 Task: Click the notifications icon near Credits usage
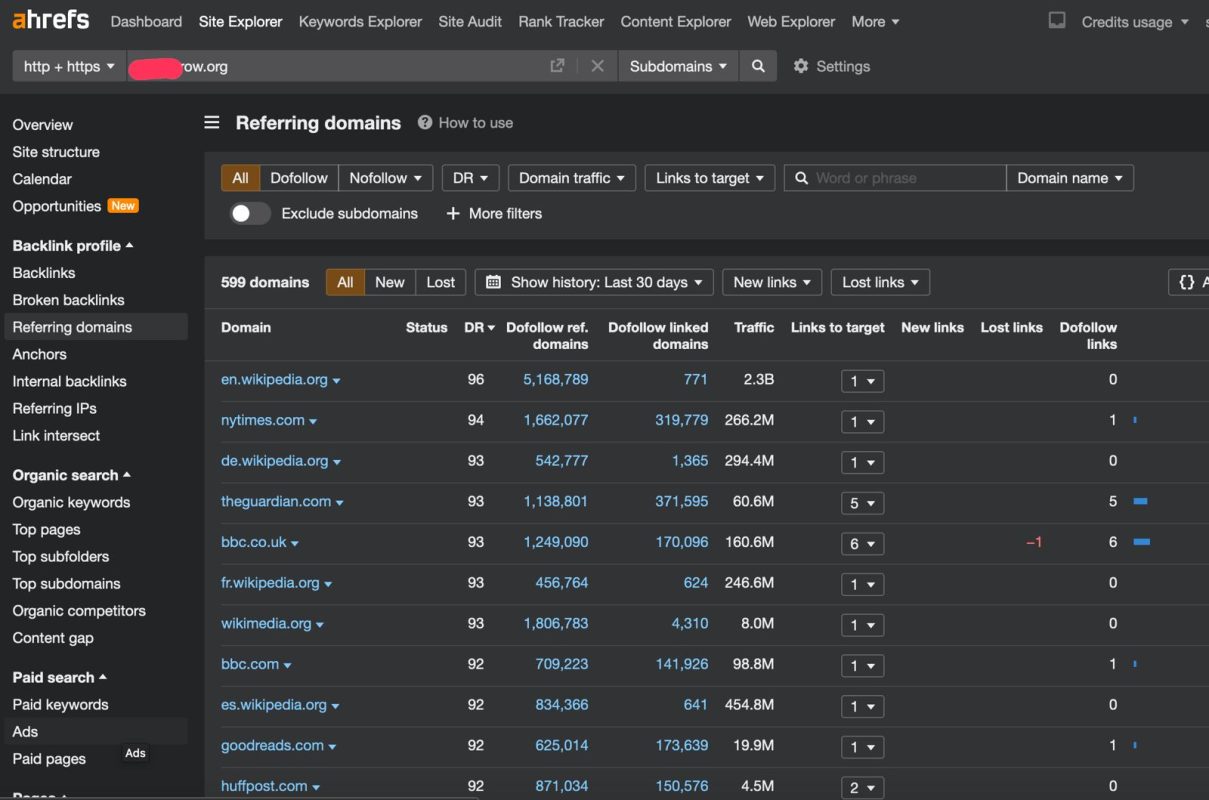click(x=1057, y=20)
